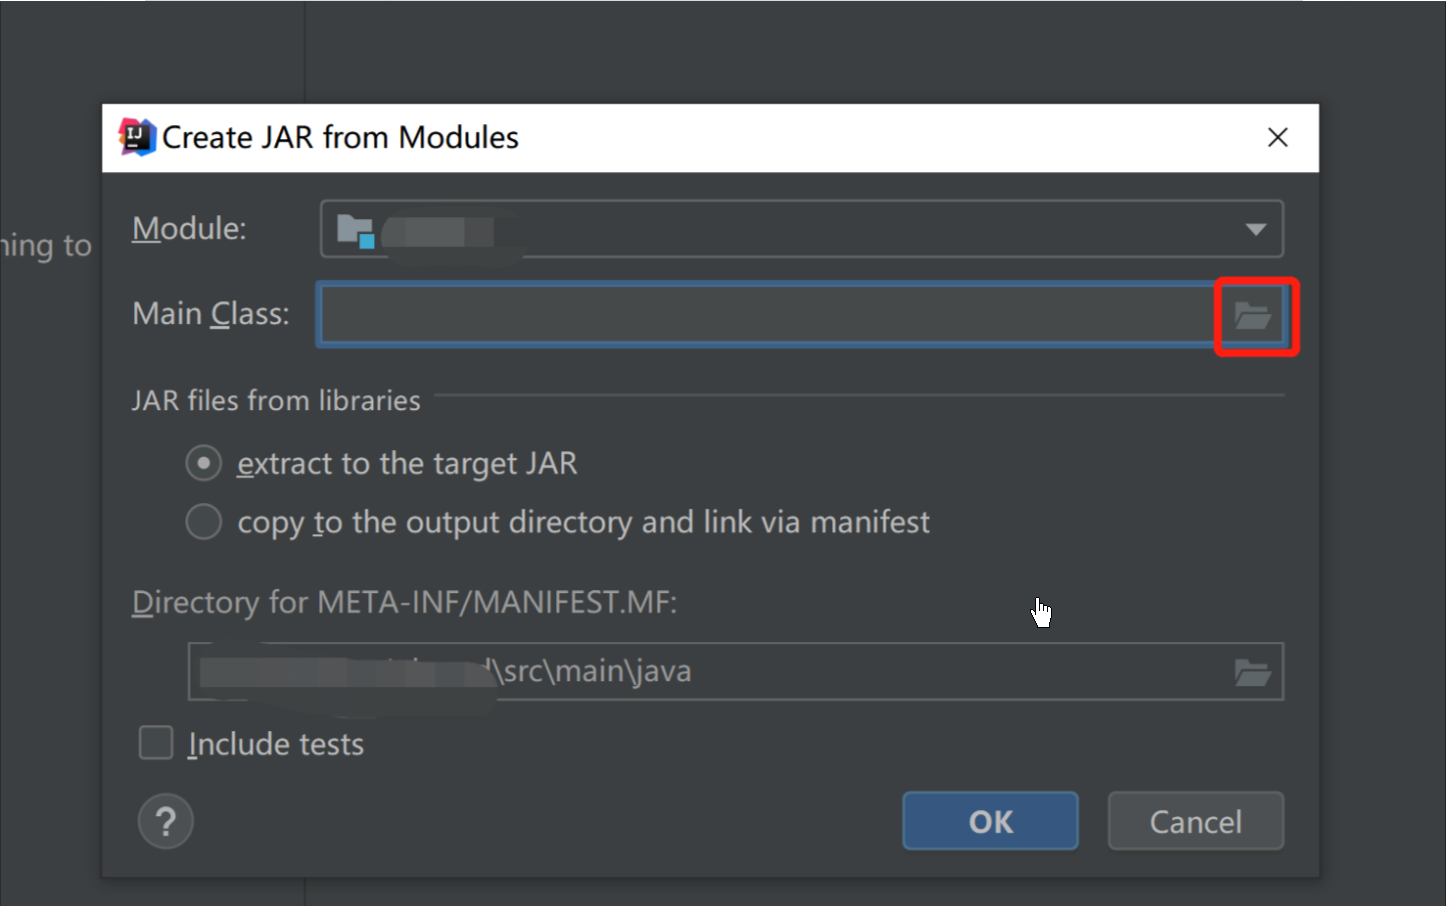The image size is (1446, 906).
Task: Focus the Main Class text field
Action: pyautogui.click(x=765, y=315)
